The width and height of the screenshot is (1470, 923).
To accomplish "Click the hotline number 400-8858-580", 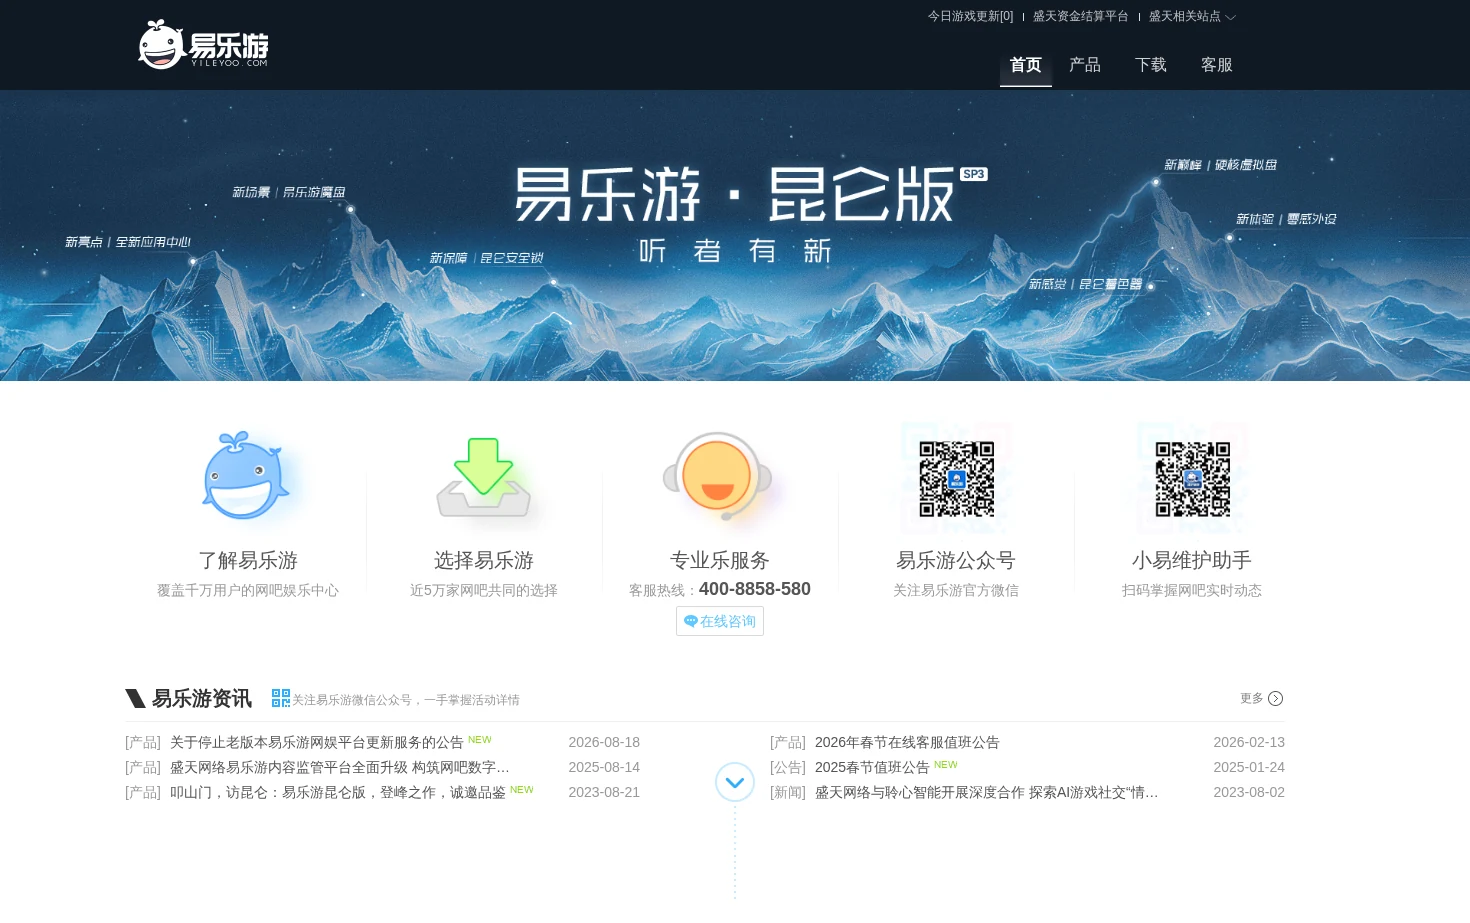I will pyautogui.click(x=755, y=589).
